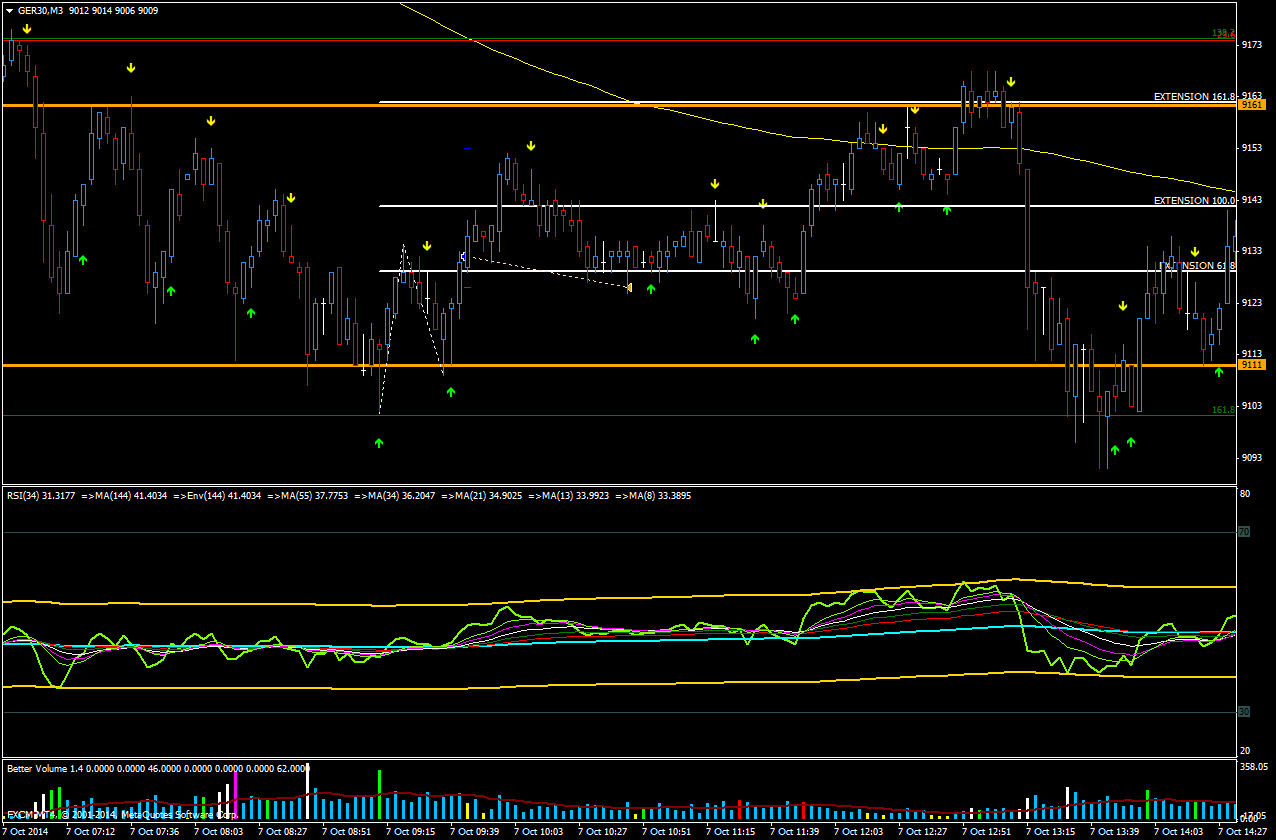
Task: Select the blue circle handle starting dashed trendline
Action: click(x=463, y=257)
